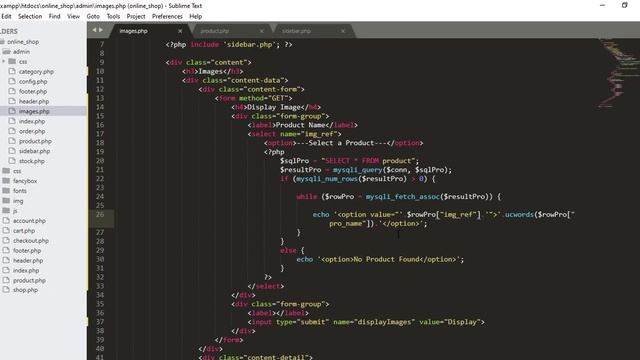Click the previous tab arrow
The width and height of the screenshot is (640, 360).
[94, 30]
